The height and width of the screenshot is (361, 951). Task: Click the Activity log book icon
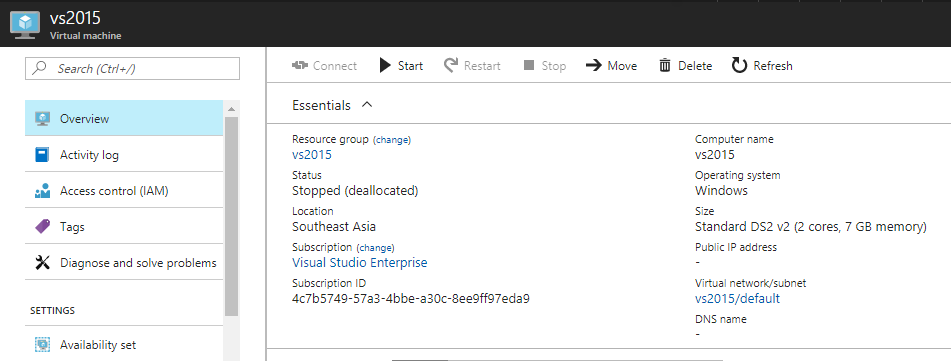(42, 155)
